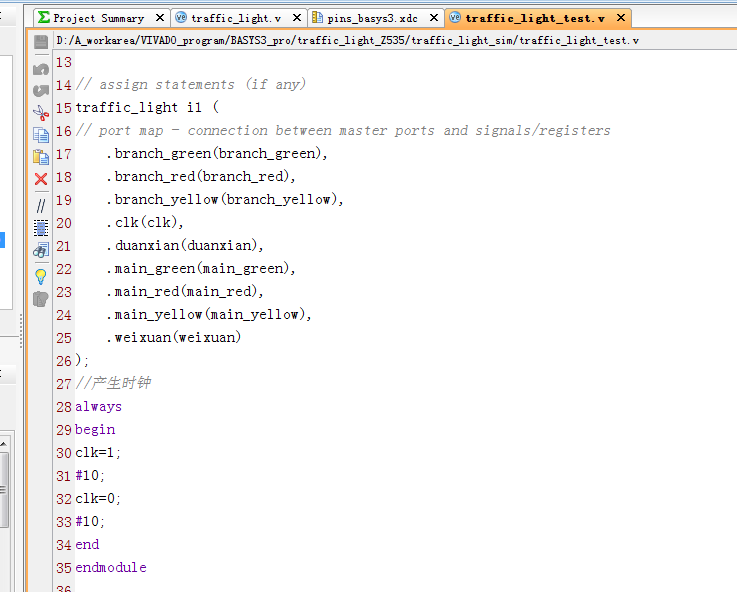737x592 pixels.
Task: Click the Copy icon in the editor sidebar
Action: (x=41, y=135)
